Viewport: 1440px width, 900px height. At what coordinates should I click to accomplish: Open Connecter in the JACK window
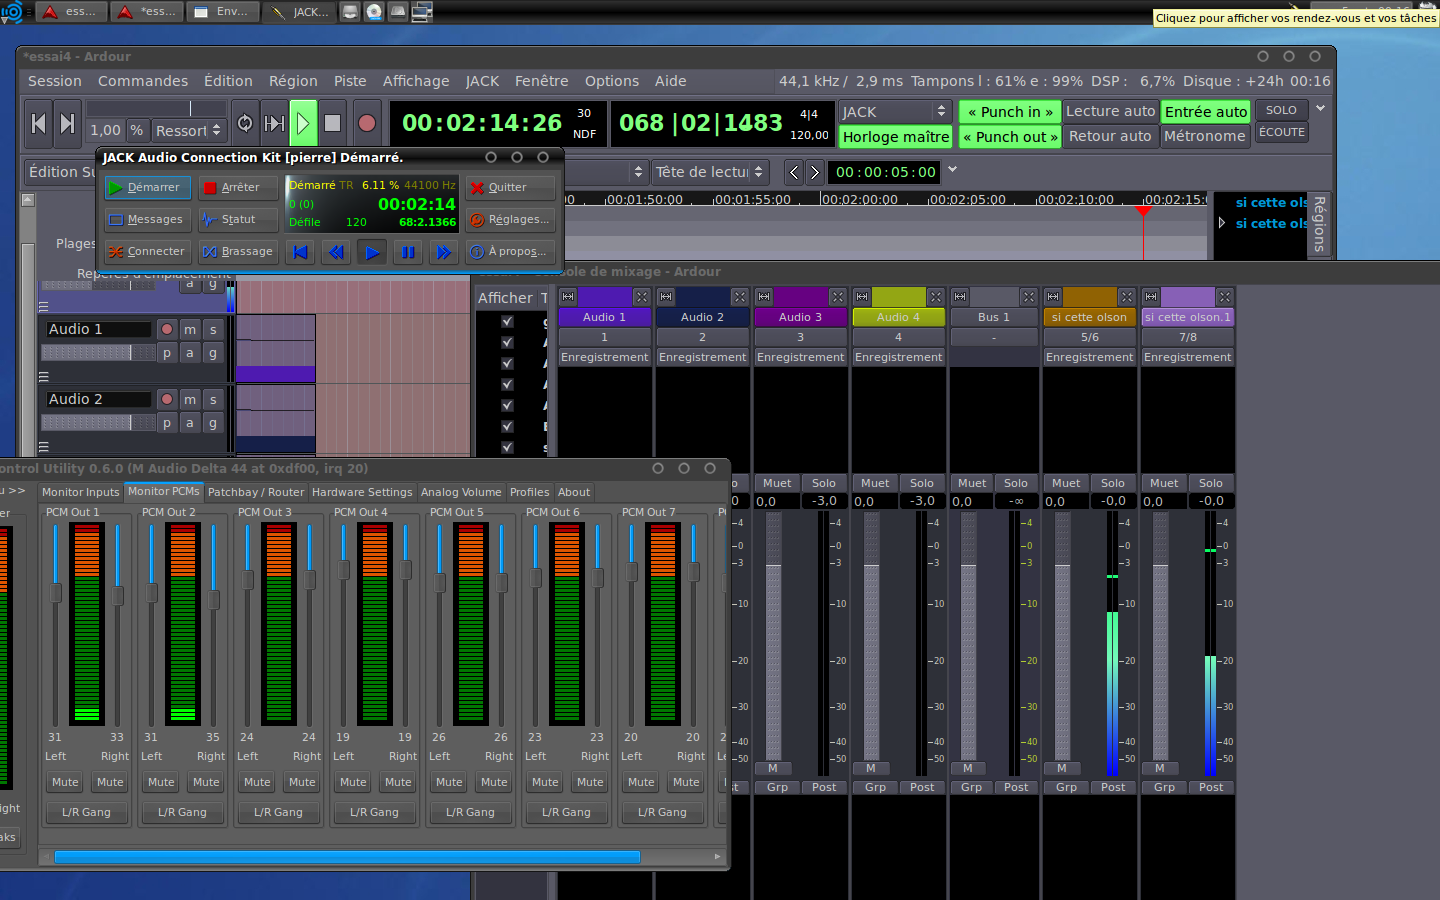tap(148, 251)
